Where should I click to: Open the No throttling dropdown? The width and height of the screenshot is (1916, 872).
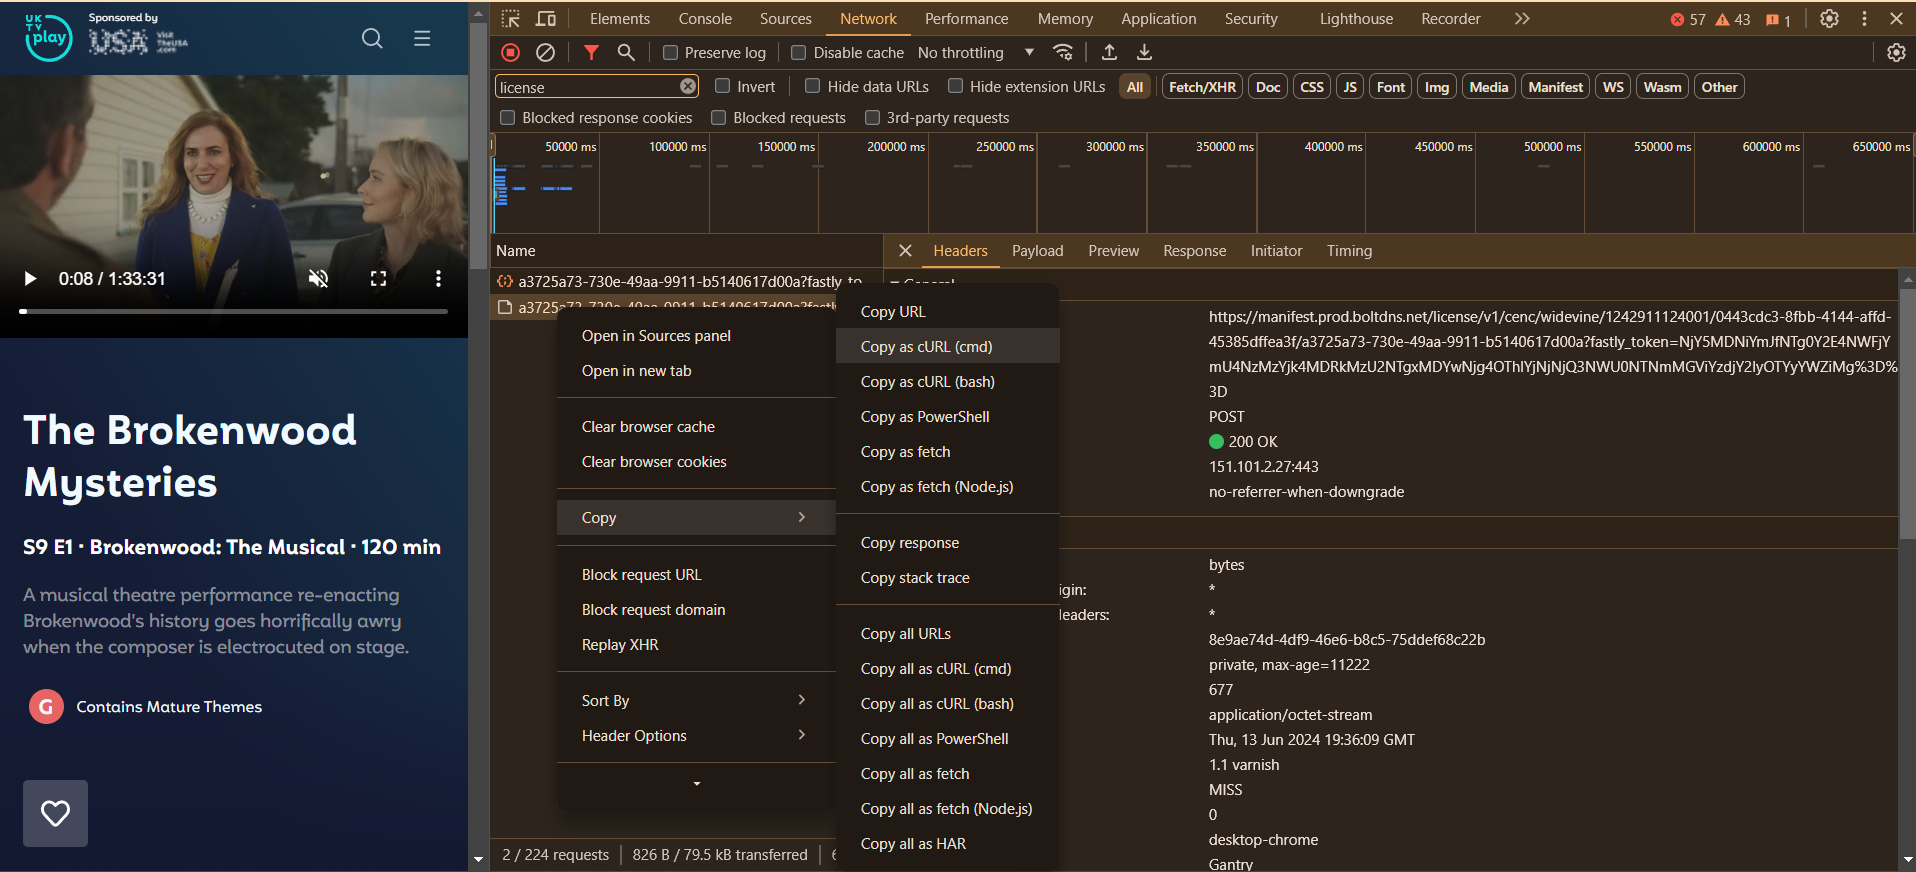[x=975, y=53]
